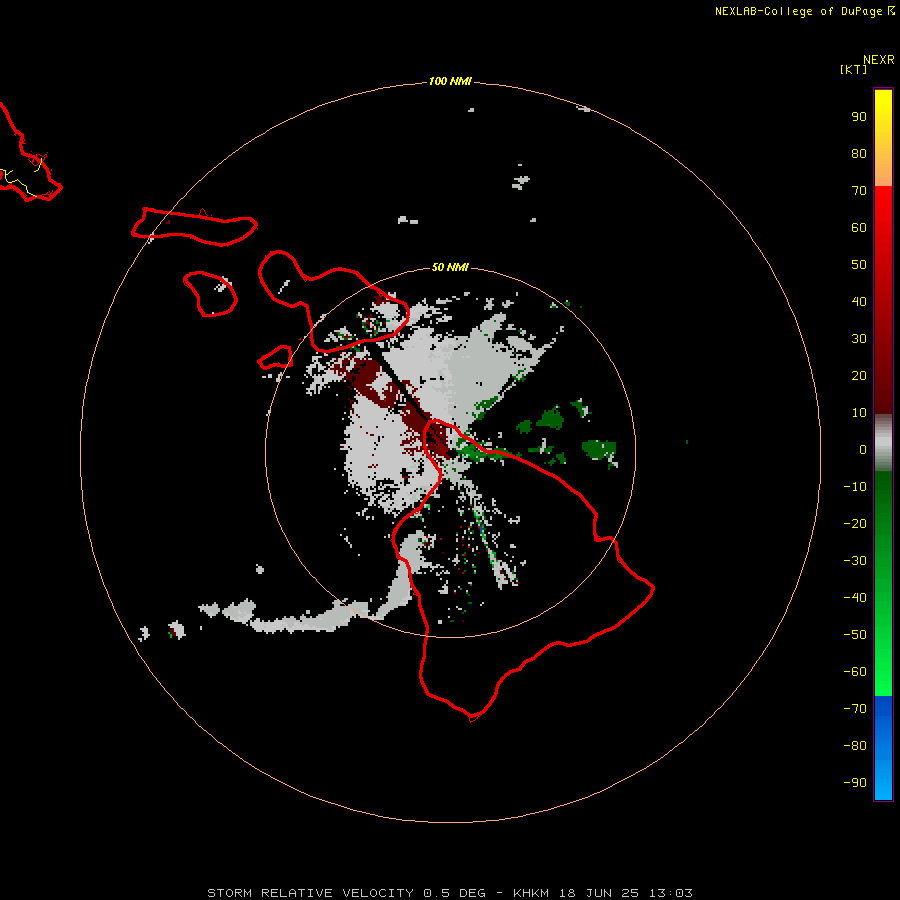Screen dimensions: 900x900
Task: Click the positive 60 scale value
Action: [x=859, y=227]
